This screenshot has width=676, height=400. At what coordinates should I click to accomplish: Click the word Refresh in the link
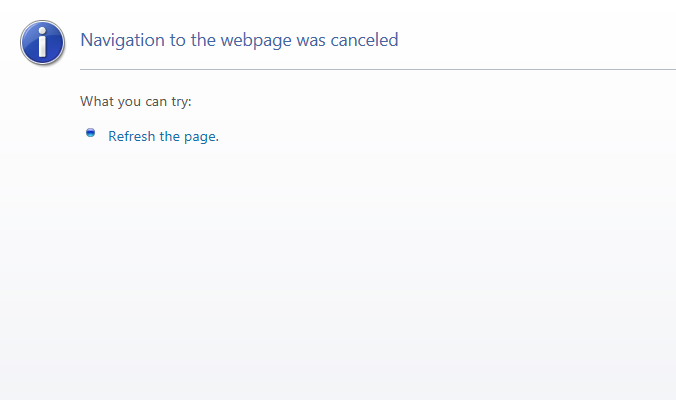pos(131,136)
